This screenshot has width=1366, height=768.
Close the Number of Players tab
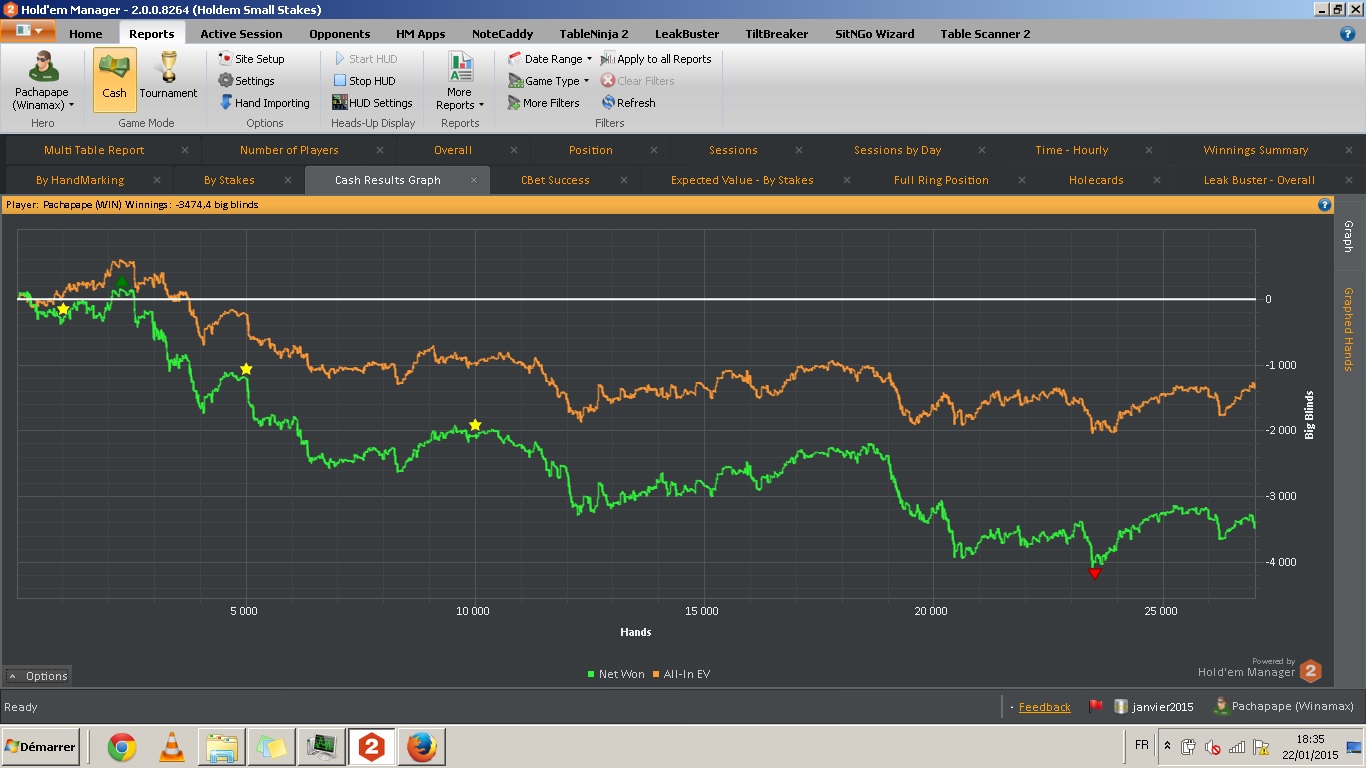pos(381,150)
